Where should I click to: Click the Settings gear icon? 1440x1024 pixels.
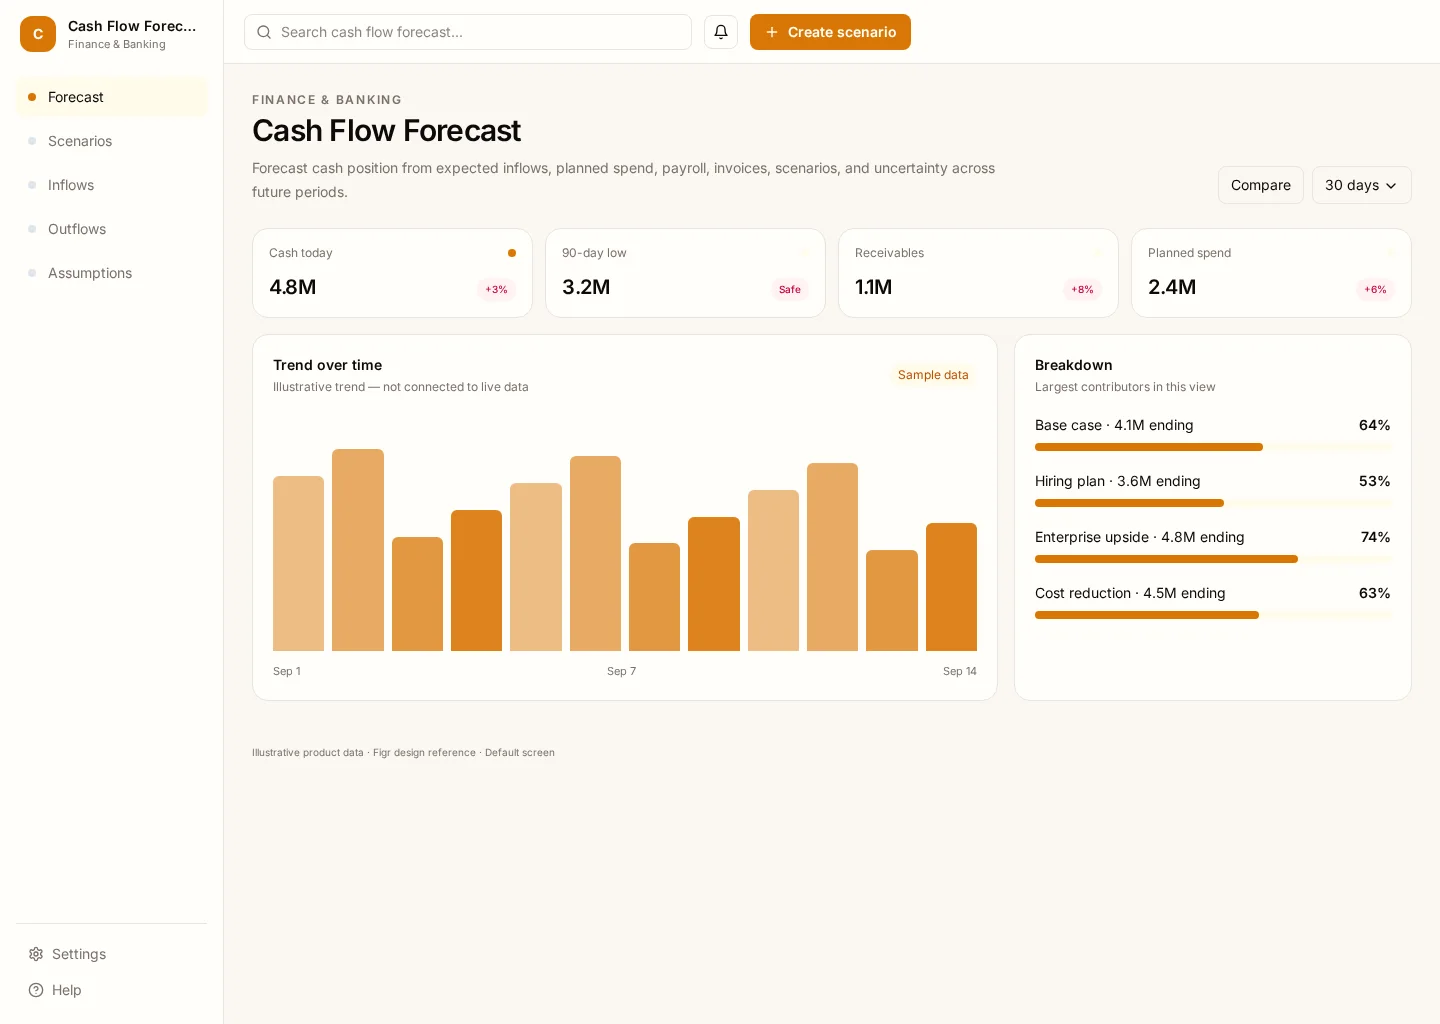tap(36, 954)
